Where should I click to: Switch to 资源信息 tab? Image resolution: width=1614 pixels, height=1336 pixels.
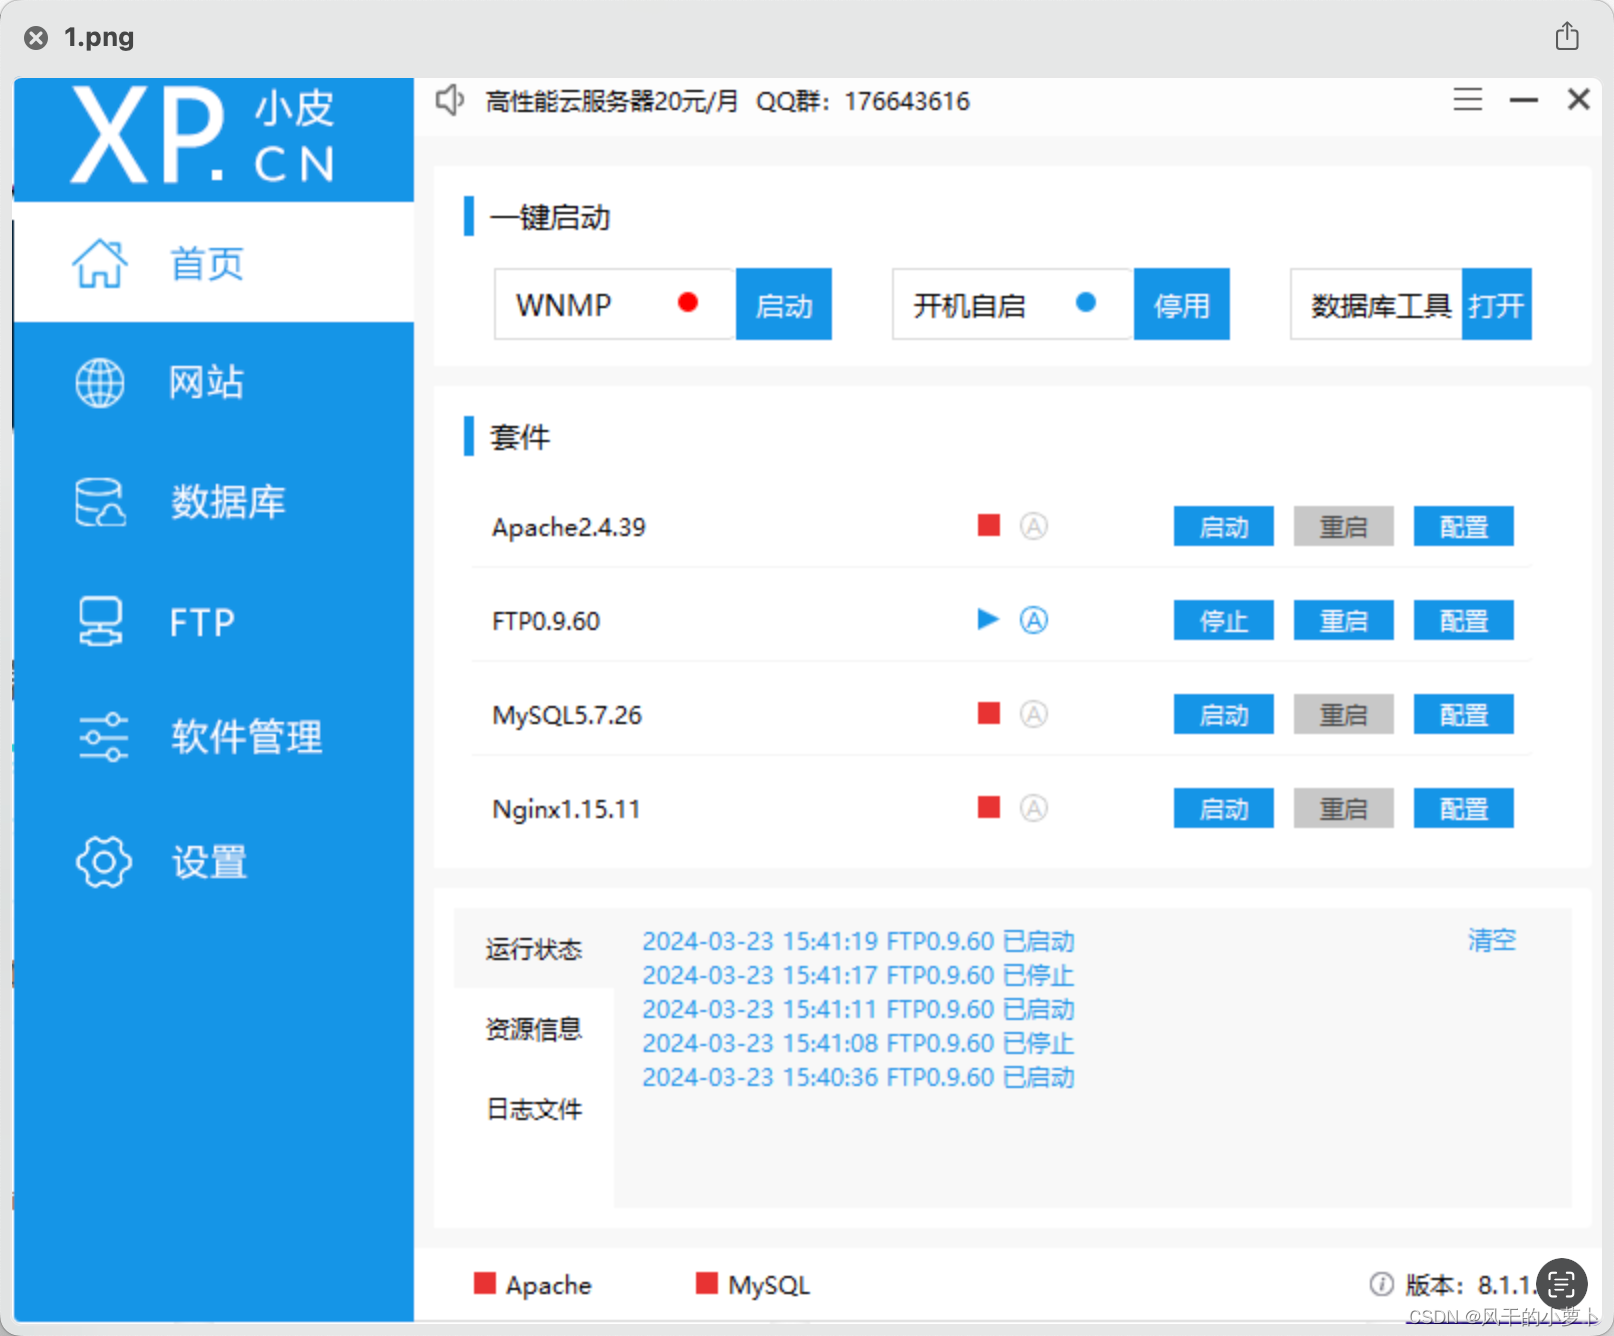point(534,1028)
